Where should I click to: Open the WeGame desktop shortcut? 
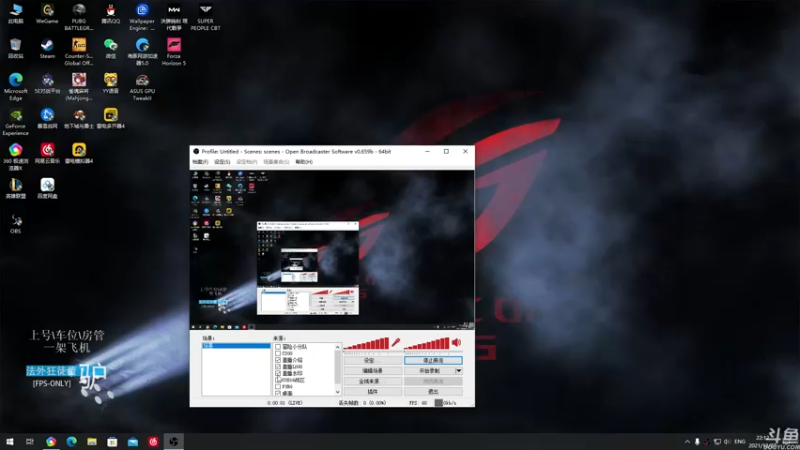pyautogui.click(x=47, y=14)
